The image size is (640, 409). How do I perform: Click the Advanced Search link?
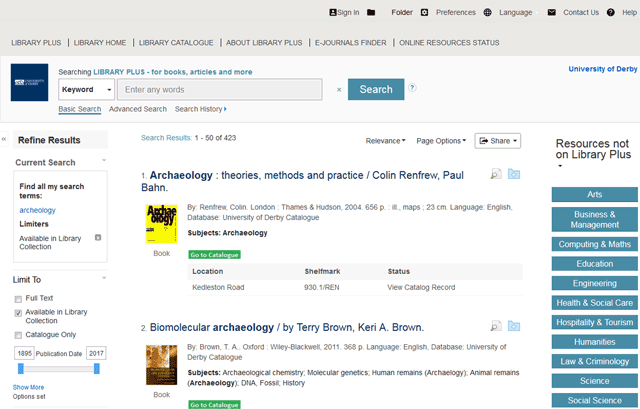click(x=138, y=109)
